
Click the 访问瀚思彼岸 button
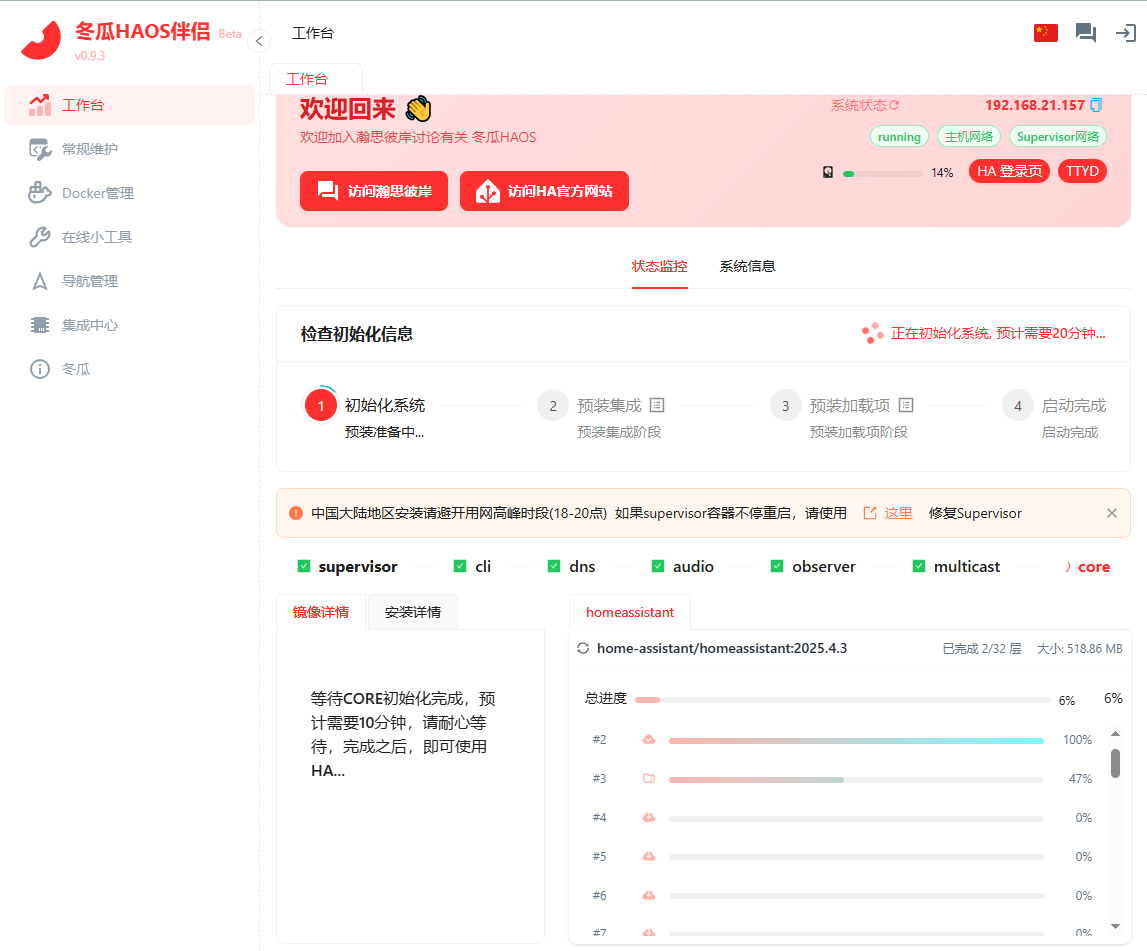[374, 191]
